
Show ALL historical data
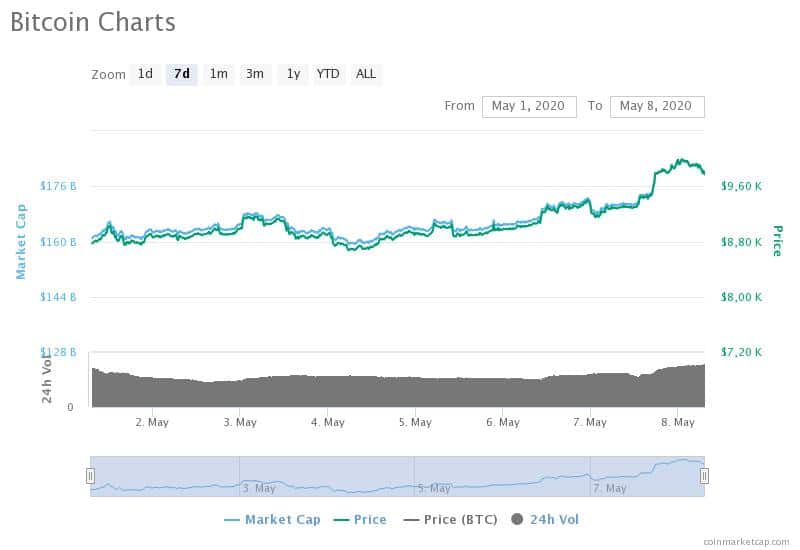(x=366, y=74)
